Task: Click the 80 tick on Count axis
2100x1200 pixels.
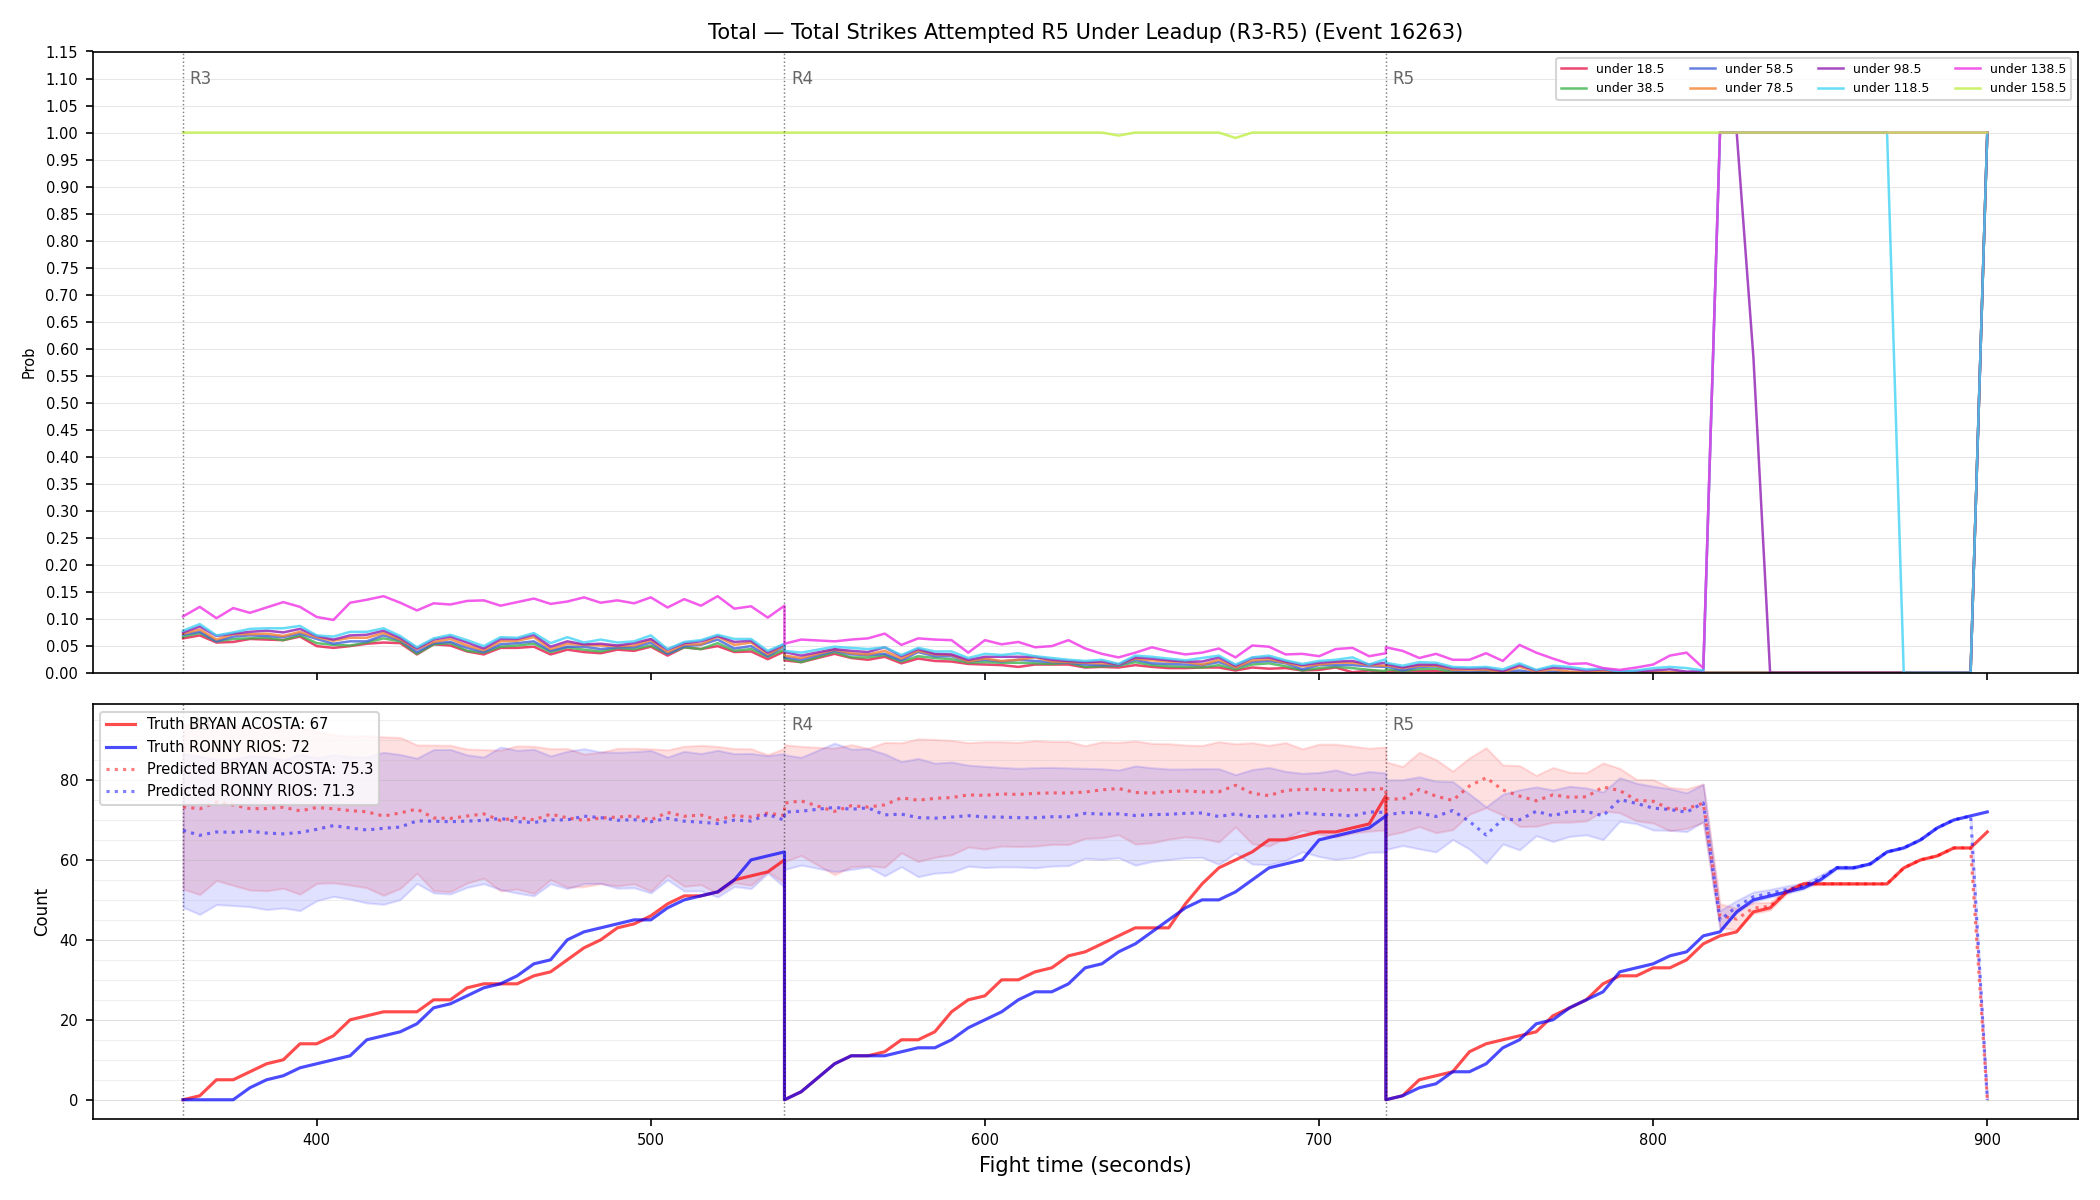Action: pos(69,780)
